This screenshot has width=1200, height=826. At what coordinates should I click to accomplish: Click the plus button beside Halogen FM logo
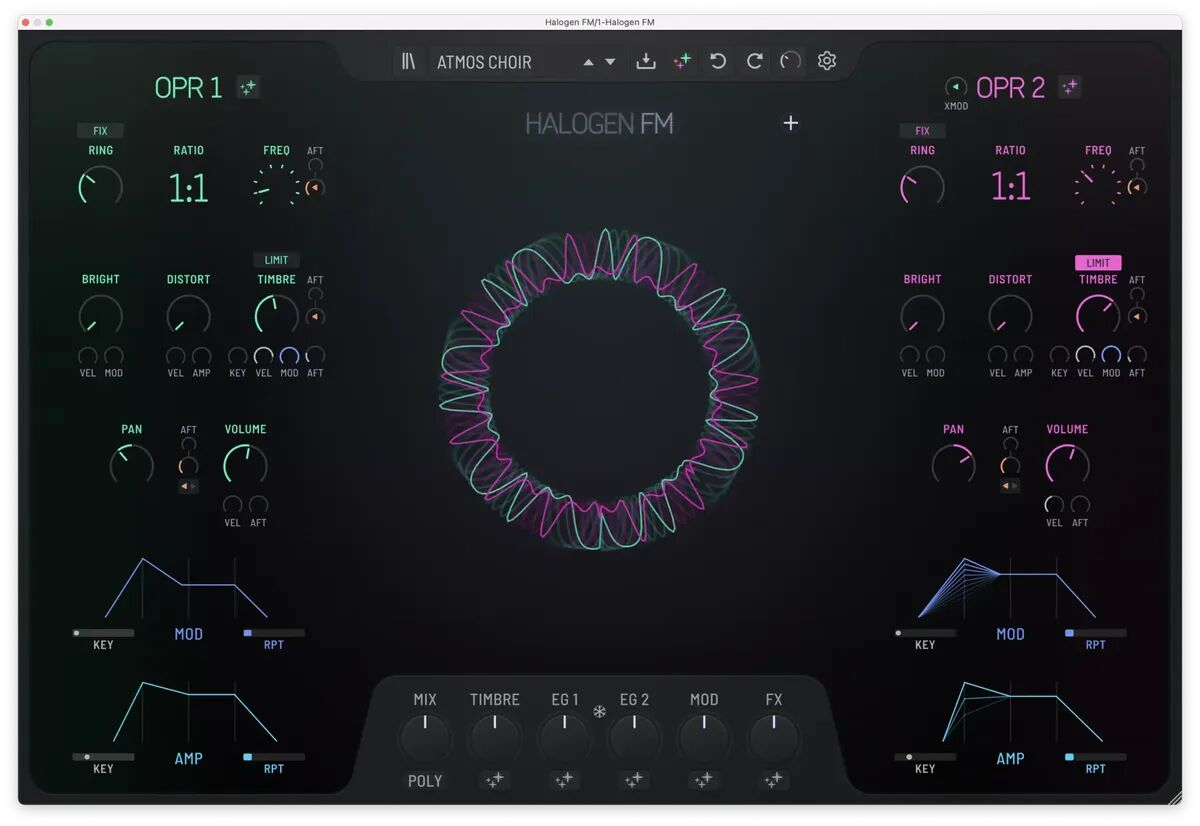(791, 123)
